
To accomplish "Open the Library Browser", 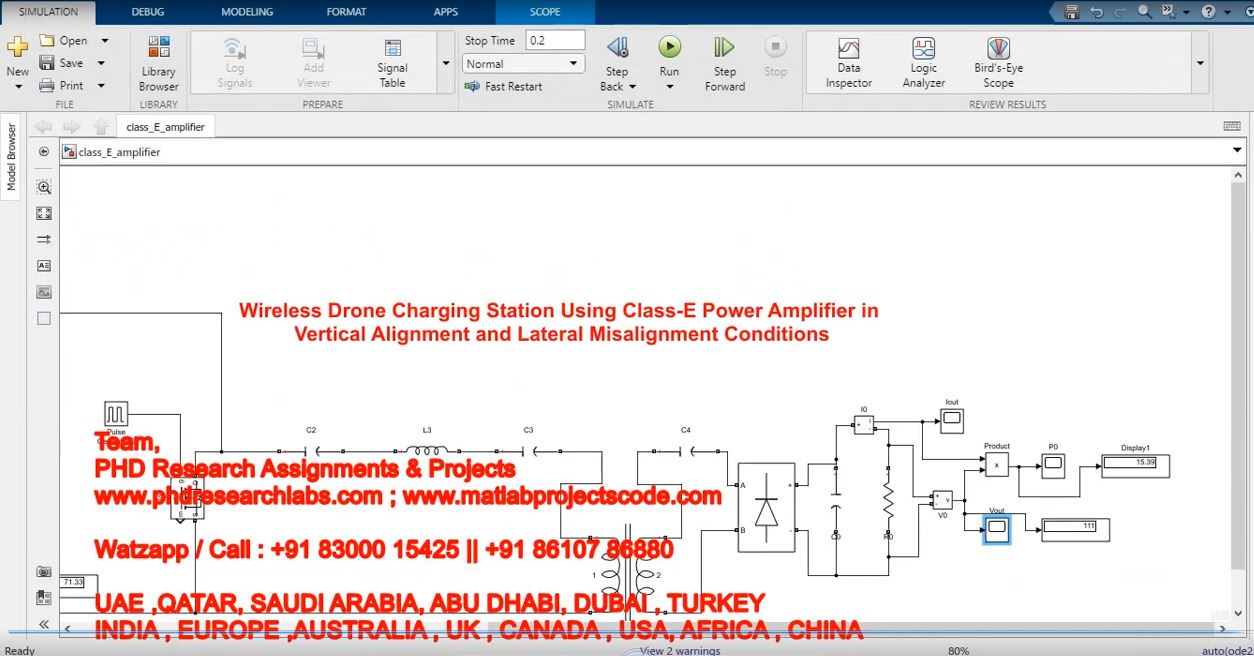I will point(159,64).
